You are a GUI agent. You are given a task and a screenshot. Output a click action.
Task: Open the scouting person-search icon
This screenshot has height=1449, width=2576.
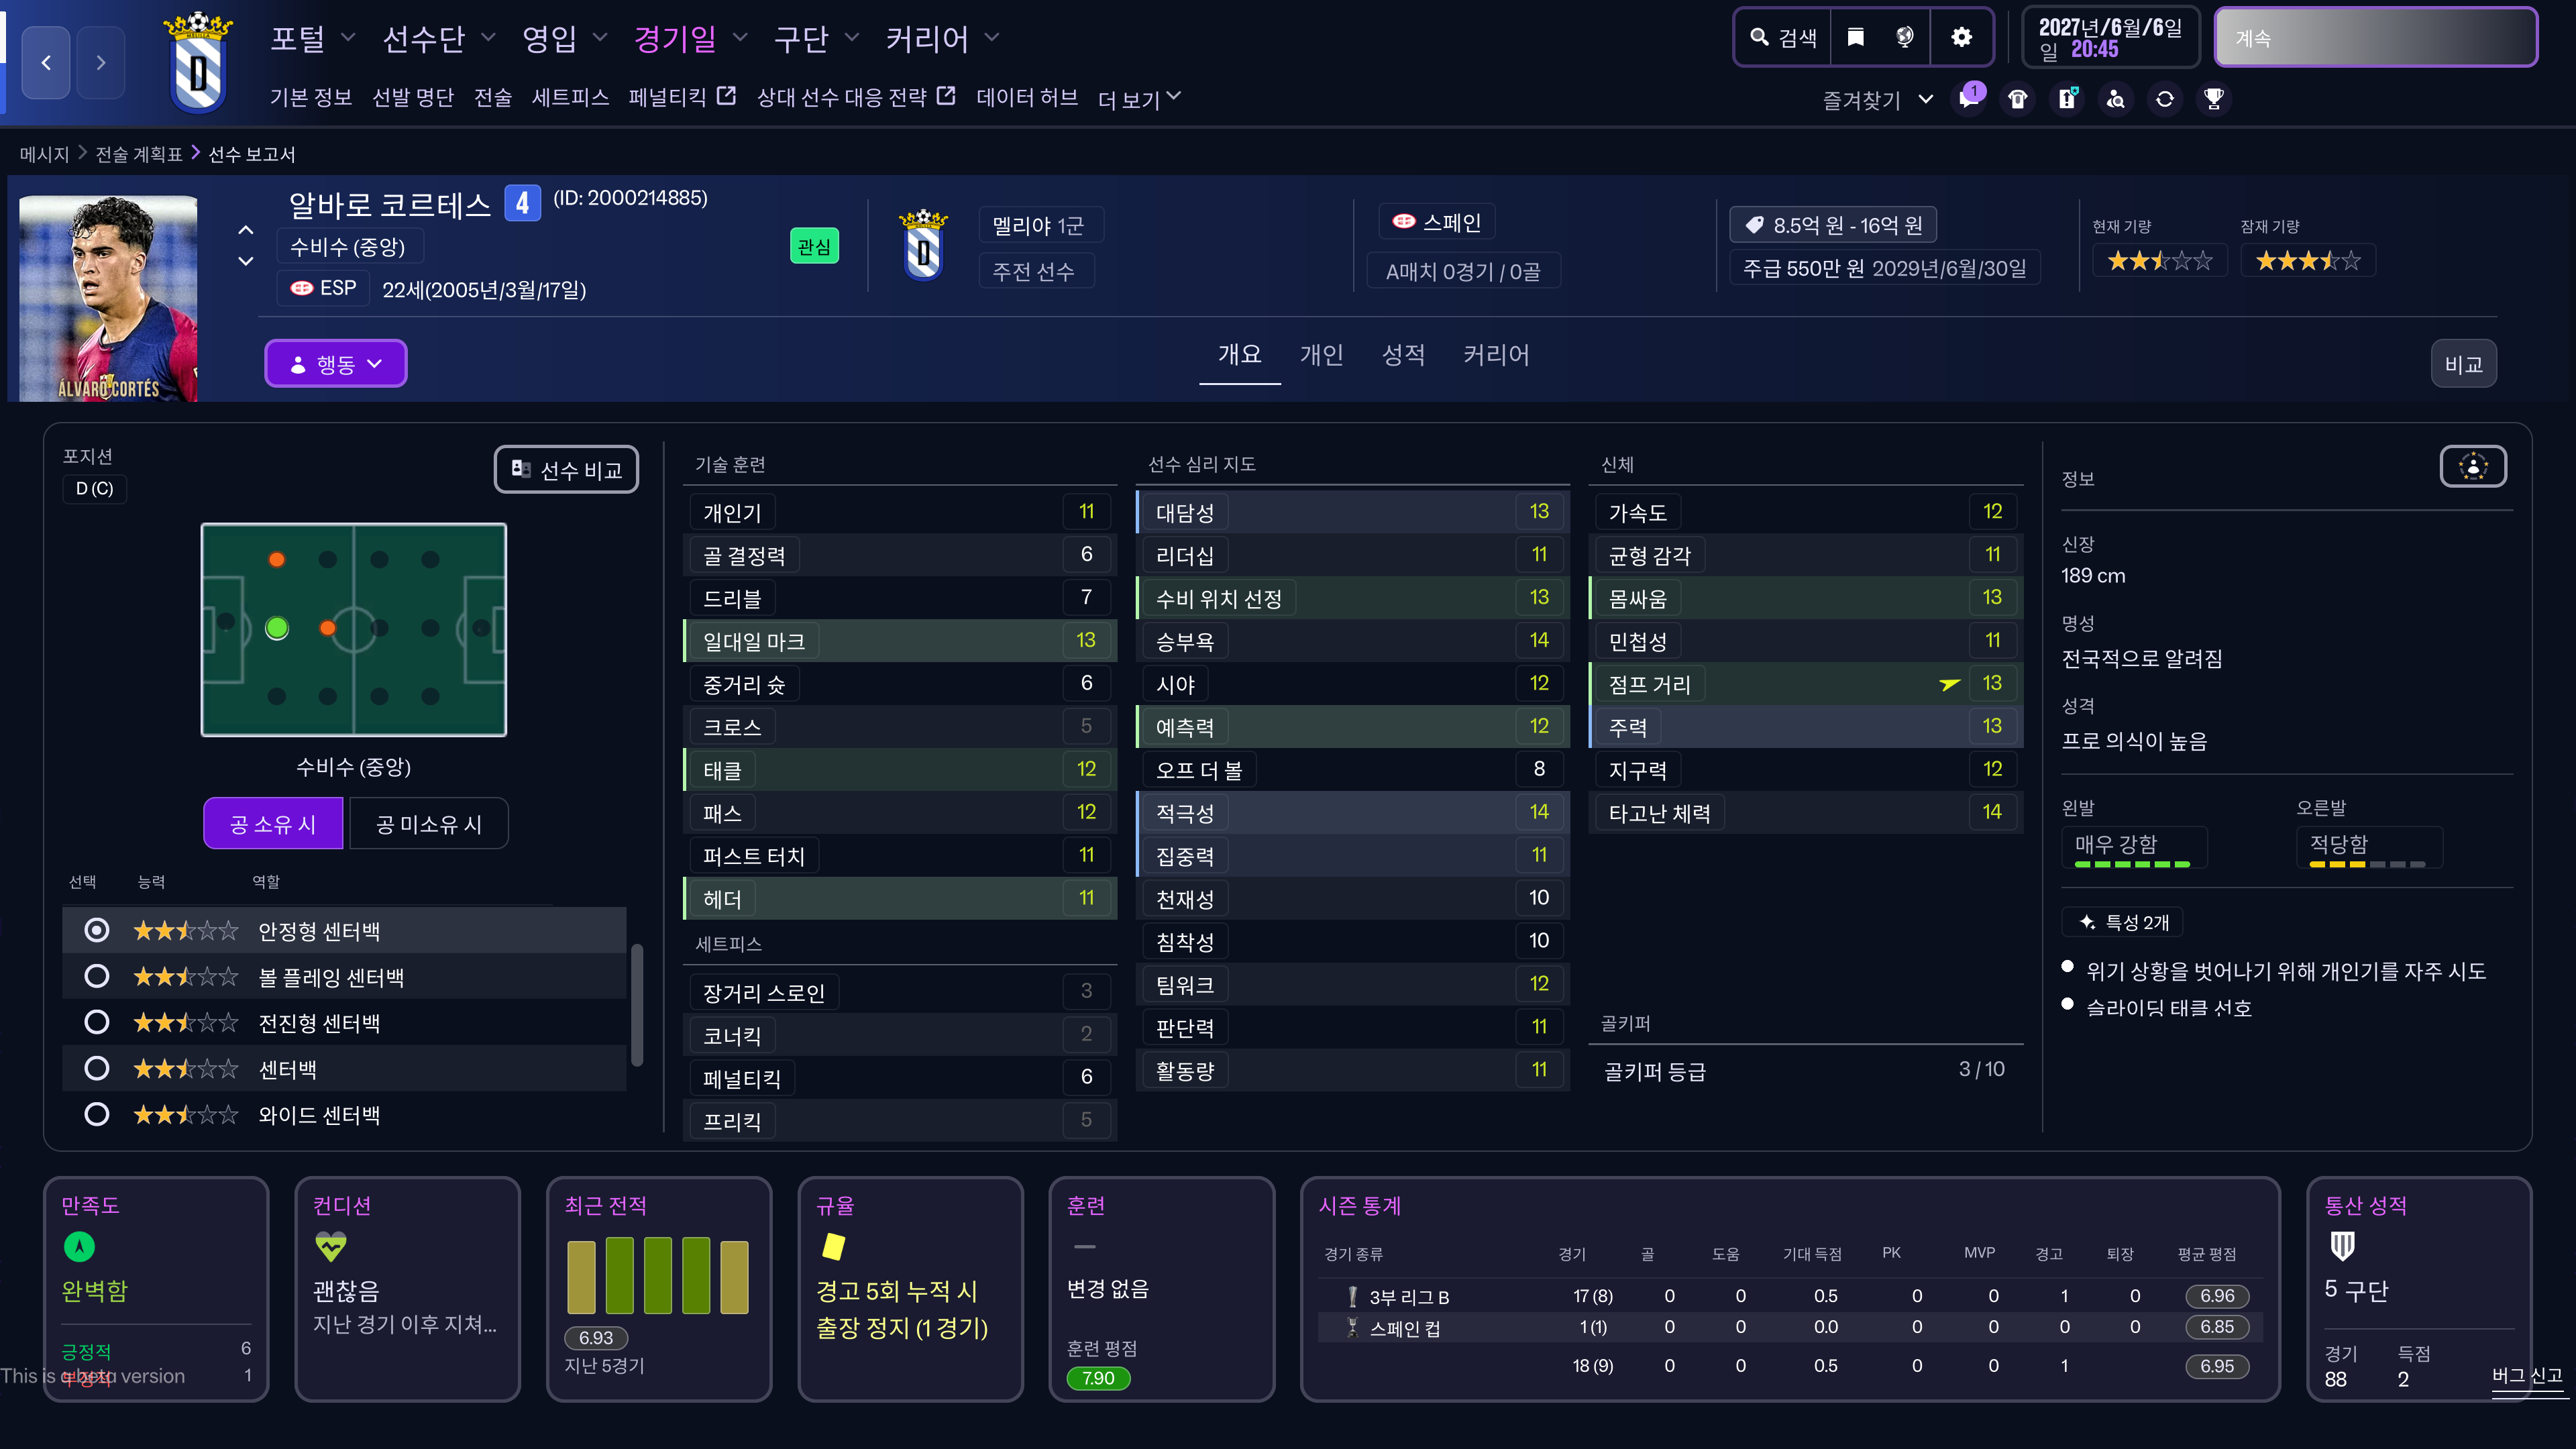2116,99
